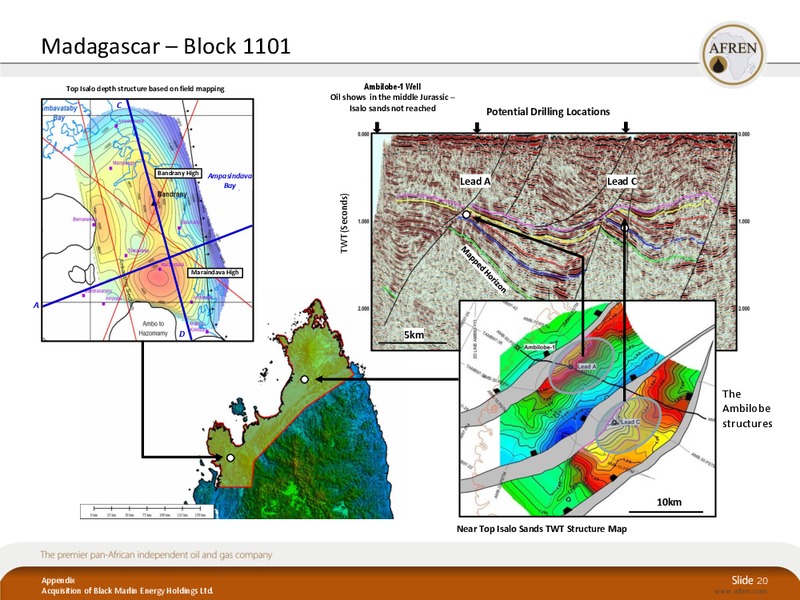Select the slide title 'Madagascar – Block 1101'
Image resolution: width=800 pixels, height=600 pixels.
166,46
